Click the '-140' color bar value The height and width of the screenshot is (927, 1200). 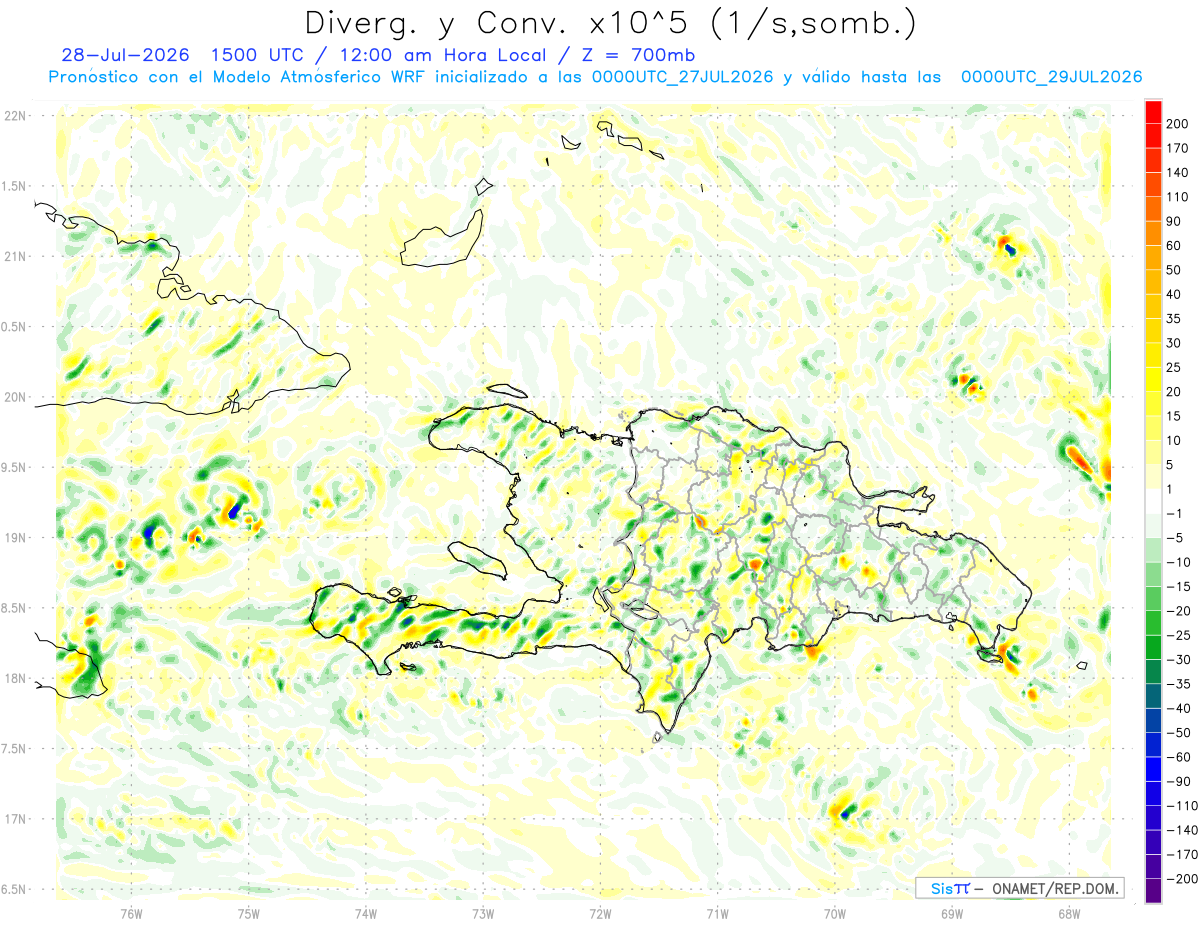pyautogui.click(x=1184, y=830)
